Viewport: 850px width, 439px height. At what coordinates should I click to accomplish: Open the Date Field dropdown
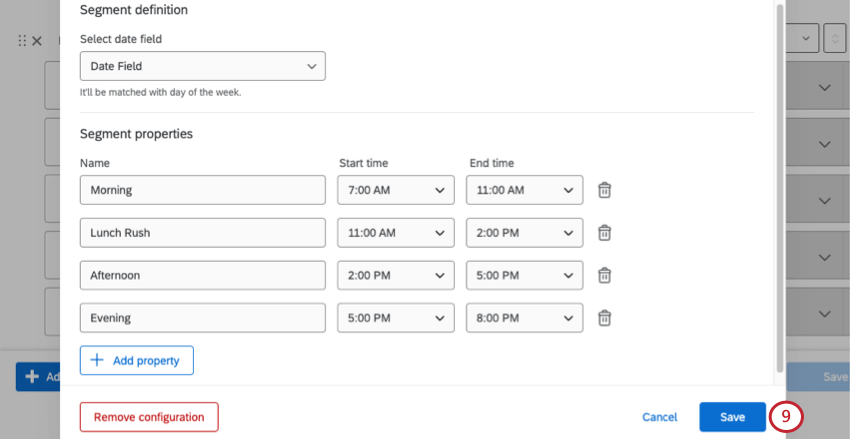tap(202, 67)
